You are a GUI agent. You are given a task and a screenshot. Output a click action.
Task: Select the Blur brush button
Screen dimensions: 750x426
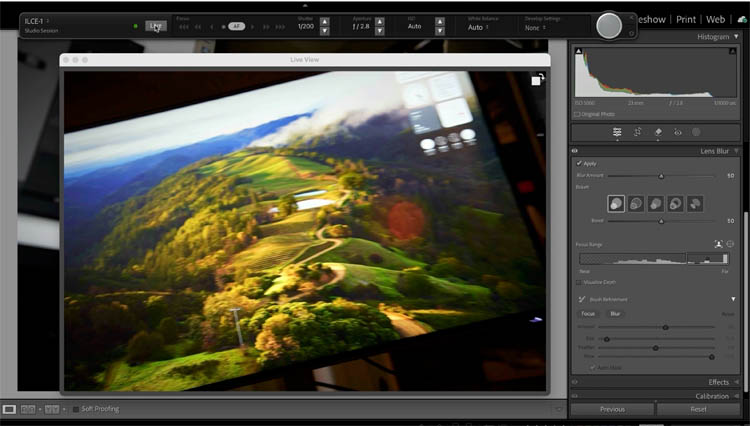point(616,314)
